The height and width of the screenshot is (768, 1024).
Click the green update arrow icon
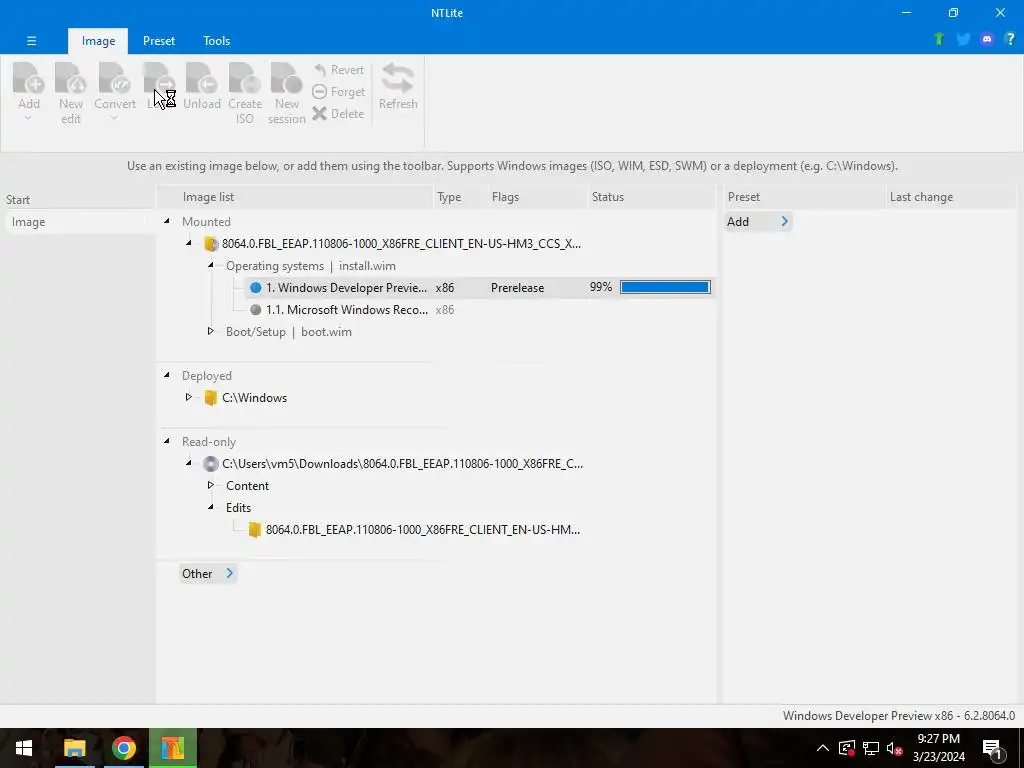939,39
